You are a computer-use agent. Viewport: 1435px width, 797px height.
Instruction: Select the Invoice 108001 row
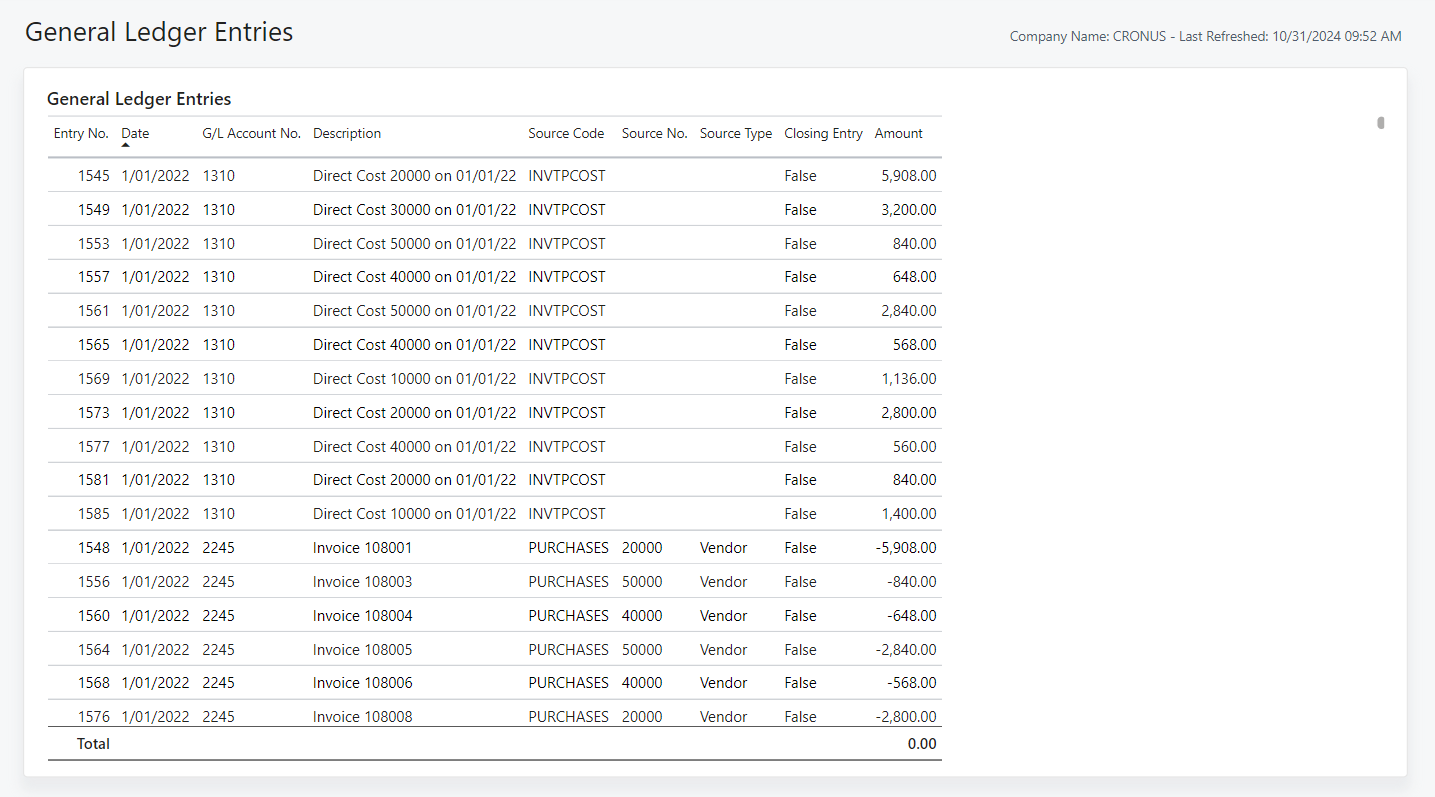[362, 547]
